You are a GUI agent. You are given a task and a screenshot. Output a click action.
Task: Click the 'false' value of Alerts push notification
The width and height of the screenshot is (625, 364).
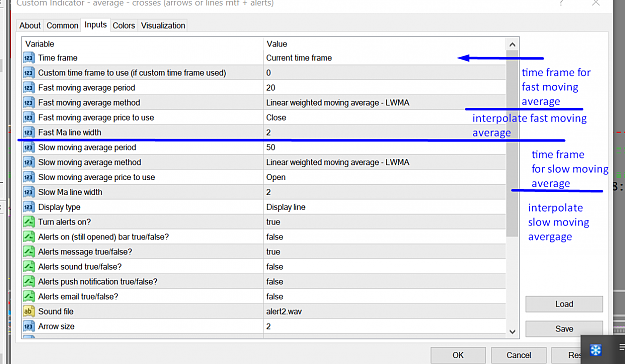(275, 281)
